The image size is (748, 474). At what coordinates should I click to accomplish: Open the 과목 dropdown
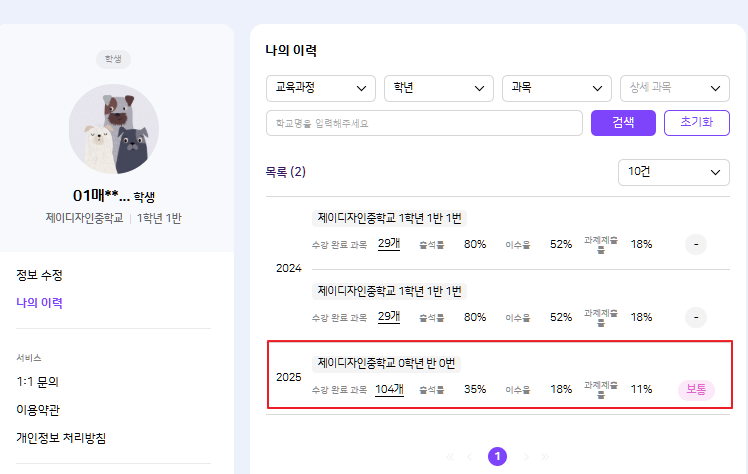[x=556, y=88]
